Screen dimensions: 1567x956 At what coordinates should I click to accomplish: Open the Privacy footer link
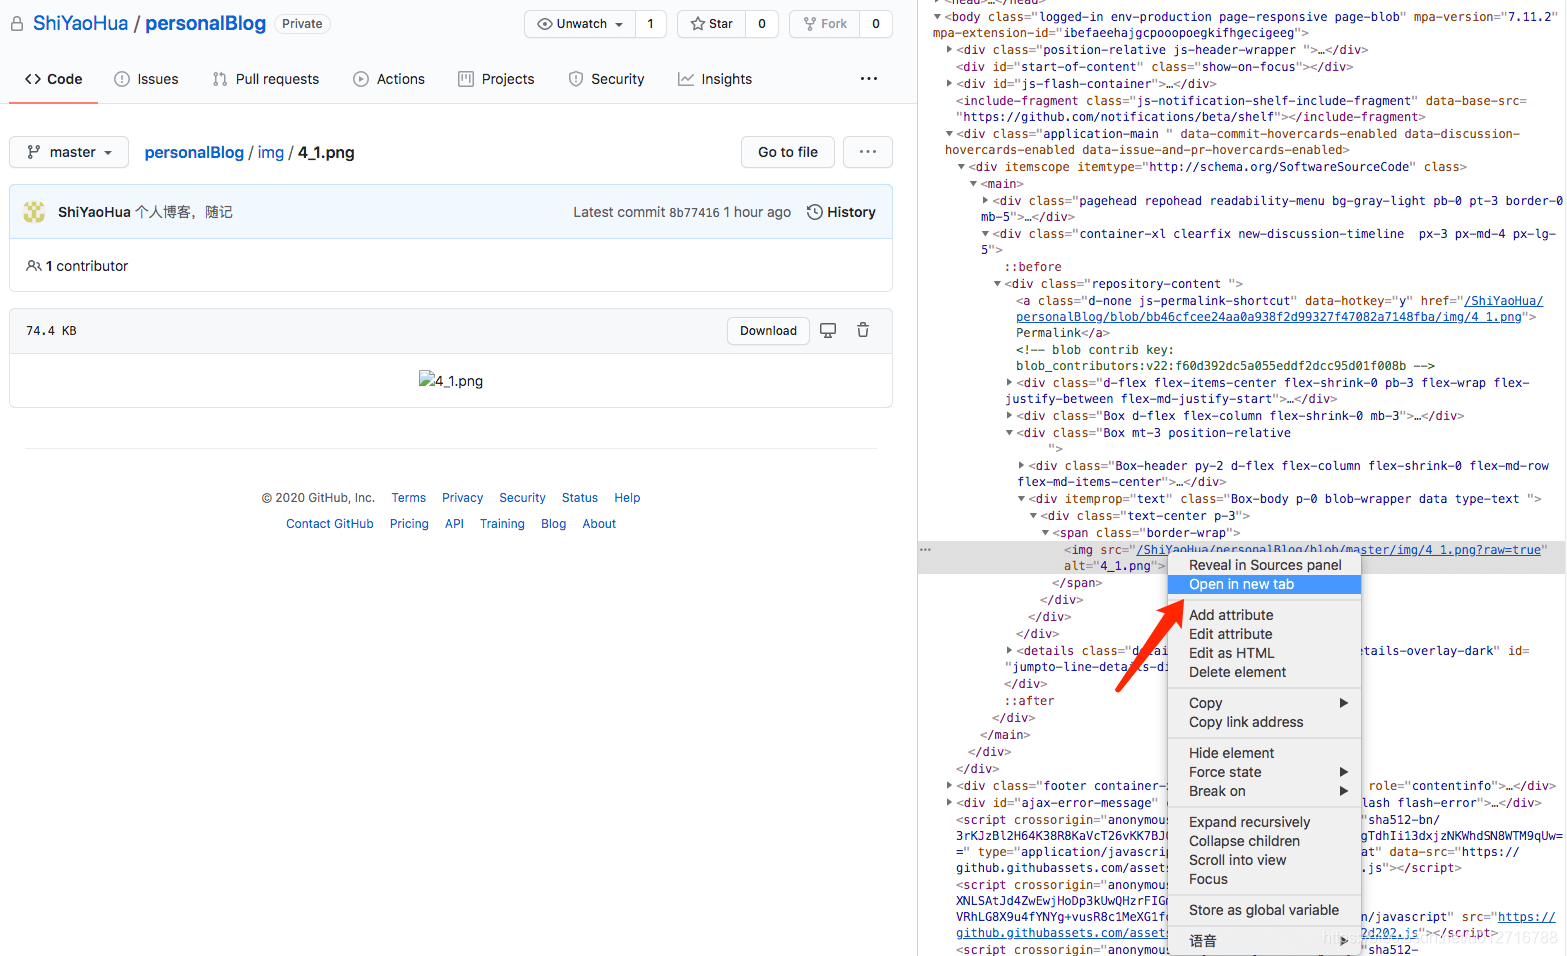(x=462, y=498)
